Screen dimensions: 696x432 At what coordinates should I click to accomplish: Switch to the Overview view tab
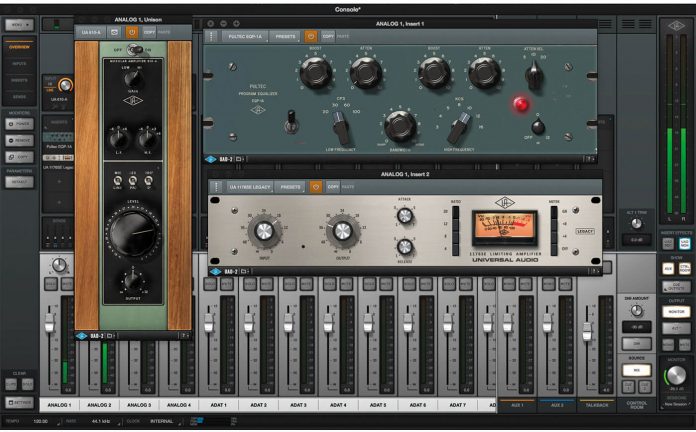[x=21, y=46]
